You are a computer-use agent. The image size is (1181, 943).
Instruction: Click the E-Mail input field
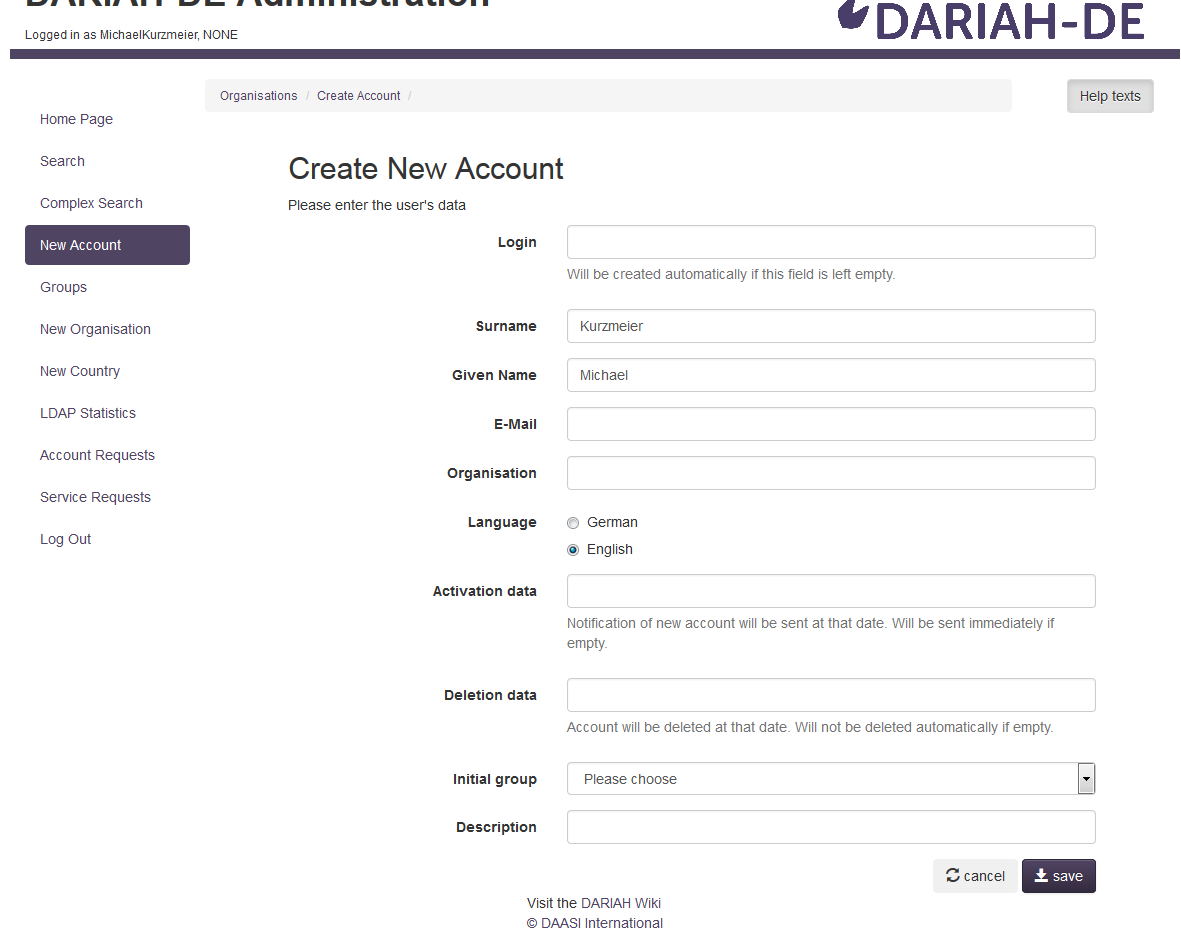point(830,424)
